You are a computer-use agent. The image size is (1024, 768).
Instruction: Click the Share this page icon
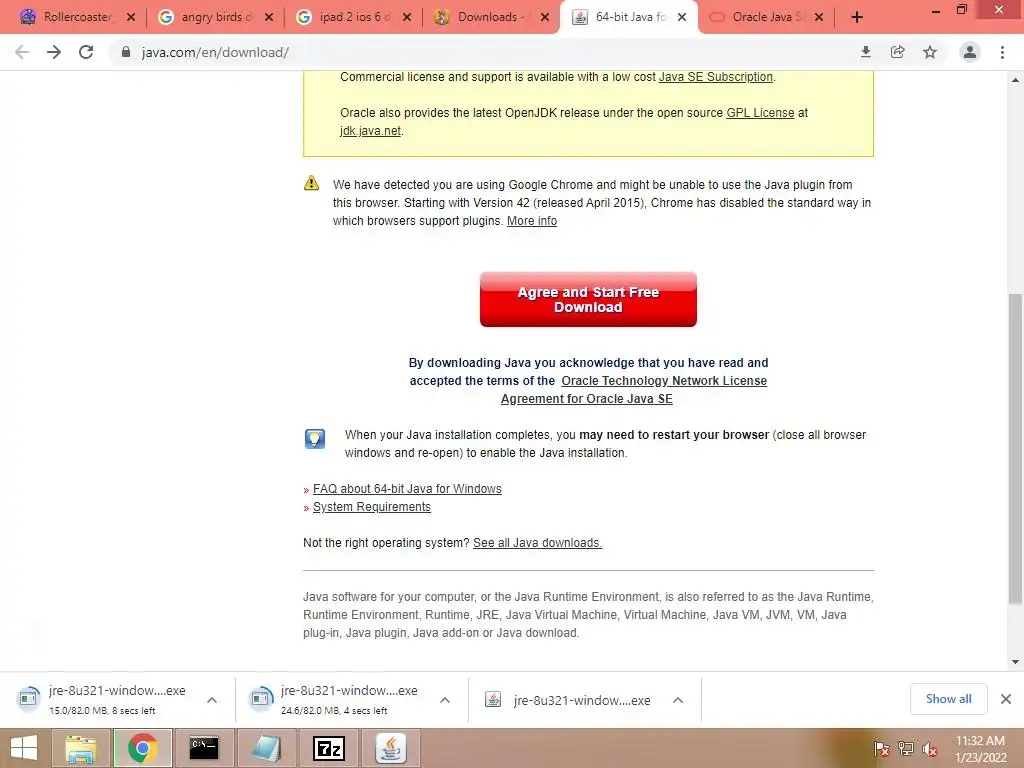click(898, 52)
